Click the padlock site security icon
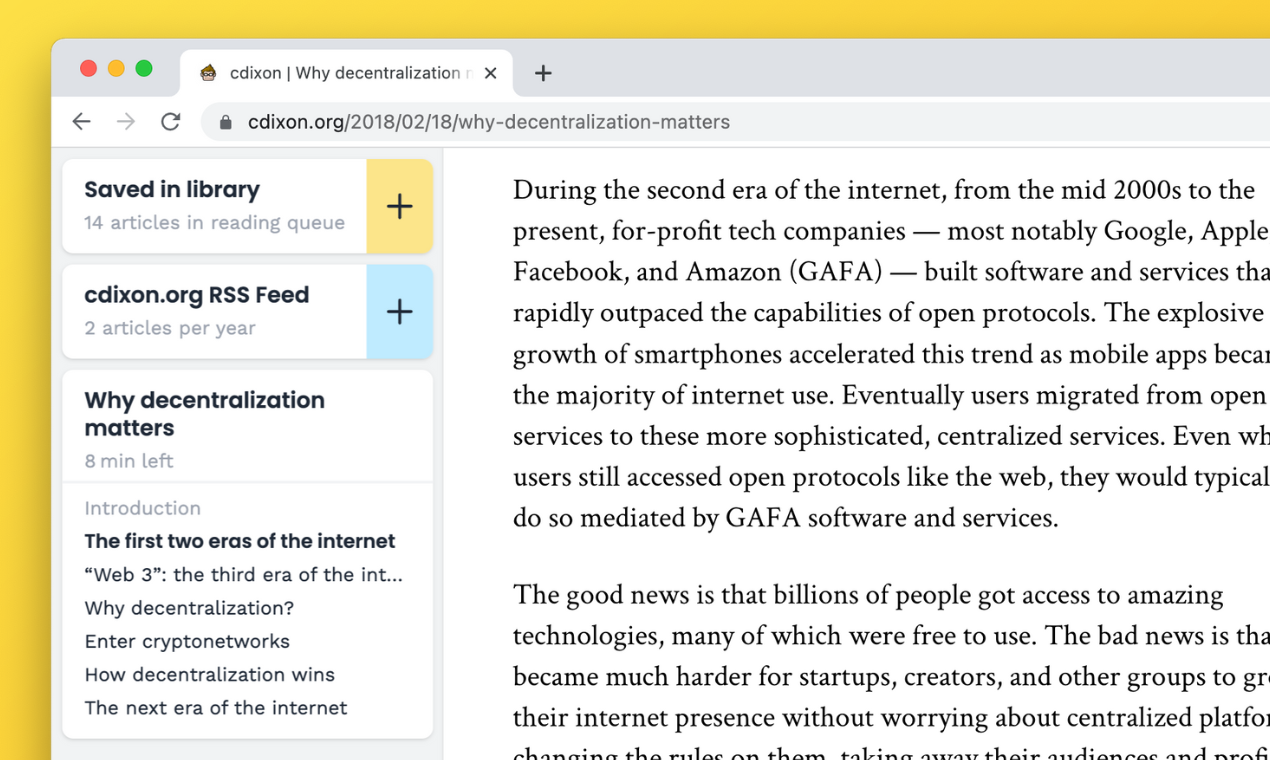Screen dimensions: 1270x760 pos(226,122)
